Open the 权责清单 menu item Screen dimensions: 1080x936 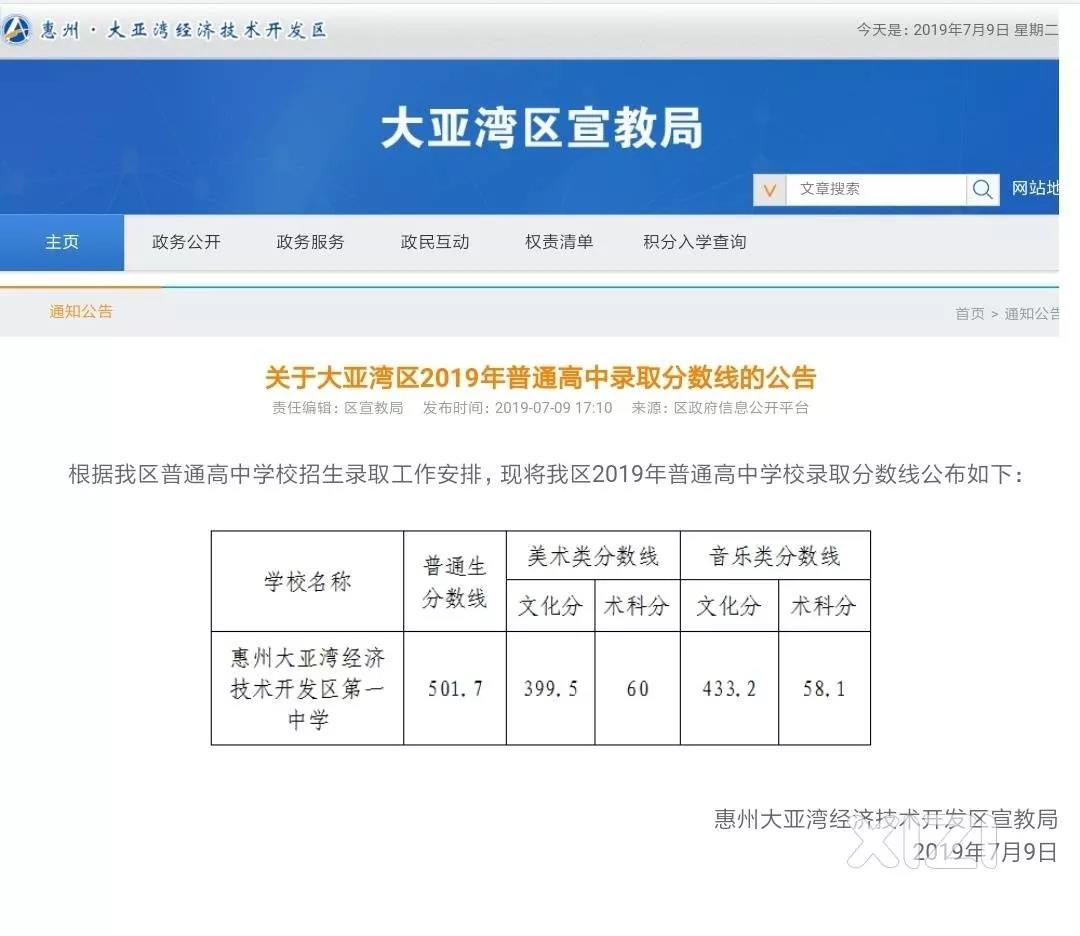[x=559, y=242]
